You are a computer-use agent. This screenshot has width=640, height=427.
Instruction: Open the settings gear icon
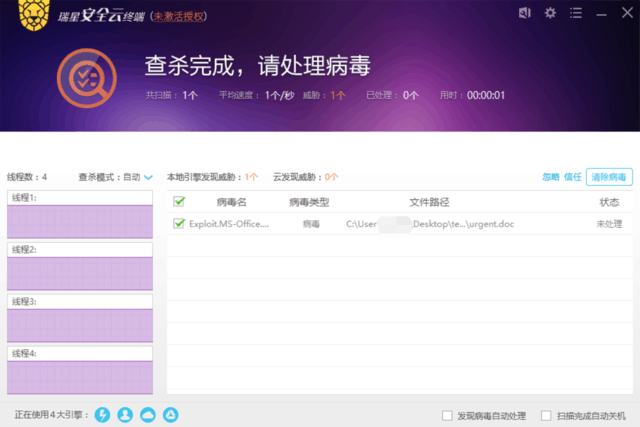[550, 13]
